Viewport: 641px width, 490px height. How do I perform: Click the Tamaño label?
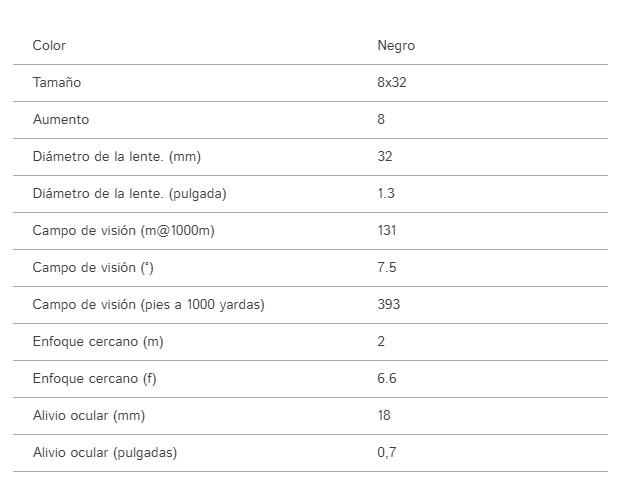(57, 82)
